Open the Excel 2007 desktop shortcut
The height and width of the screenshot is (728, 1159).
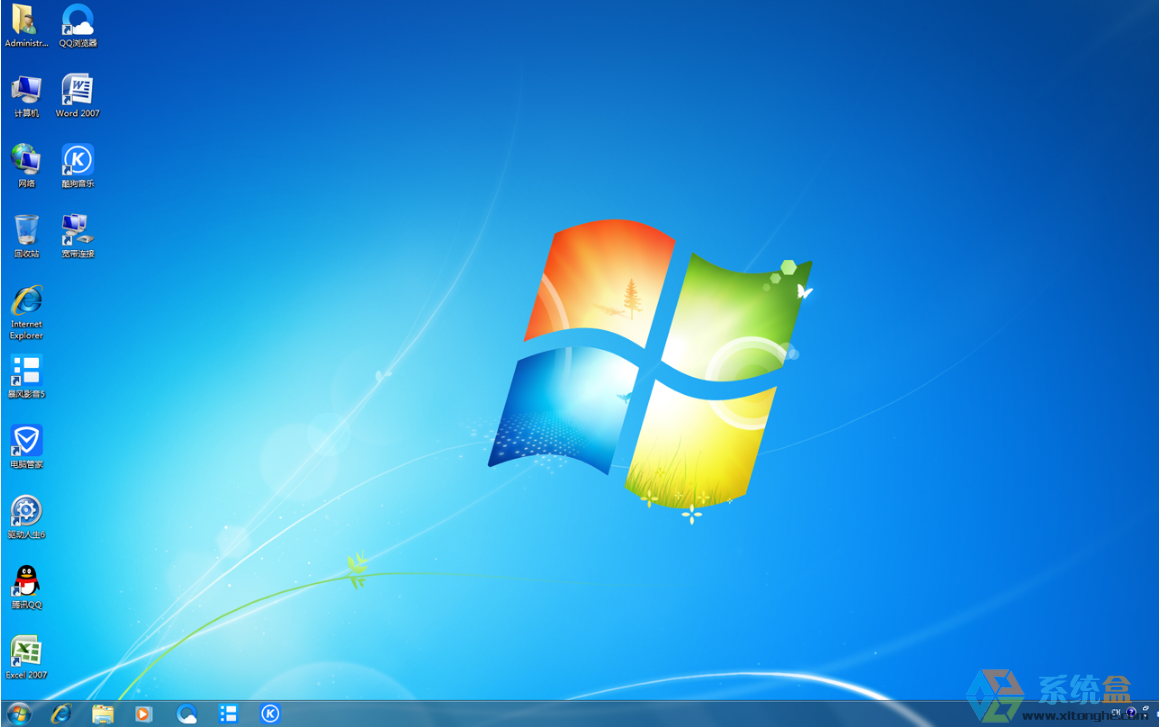26,657
